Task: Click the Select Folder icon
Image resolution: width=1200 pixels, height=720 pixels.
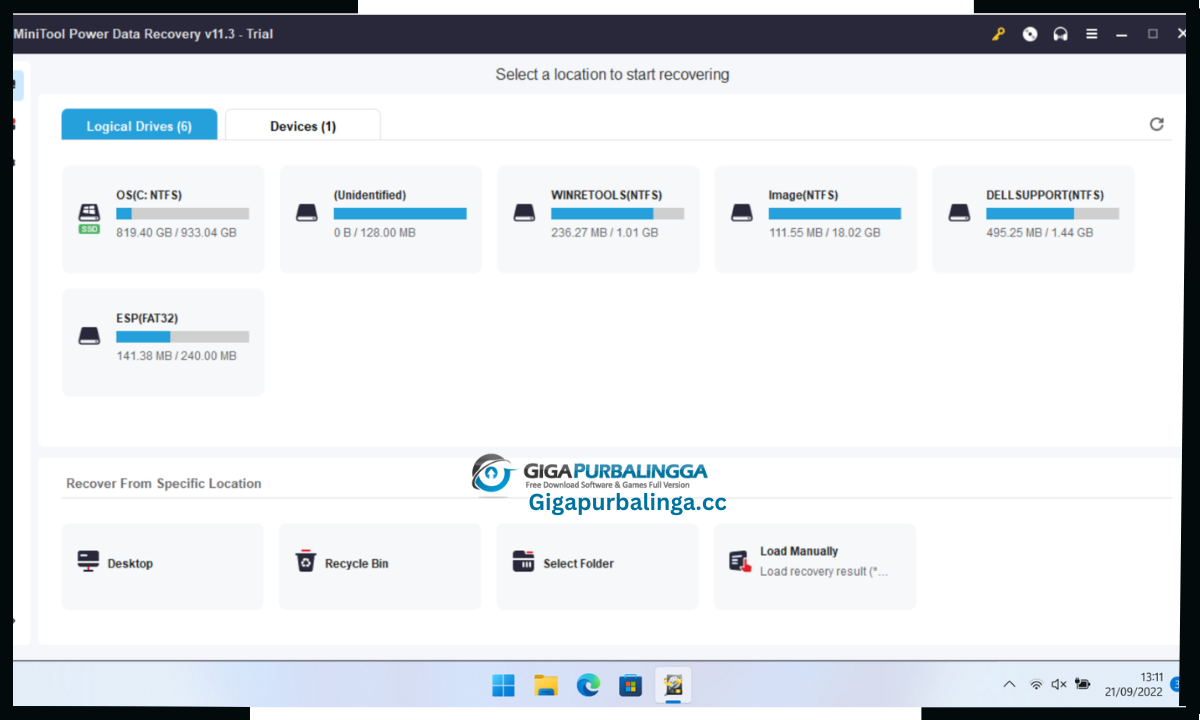Action: [x=523, y=561]
